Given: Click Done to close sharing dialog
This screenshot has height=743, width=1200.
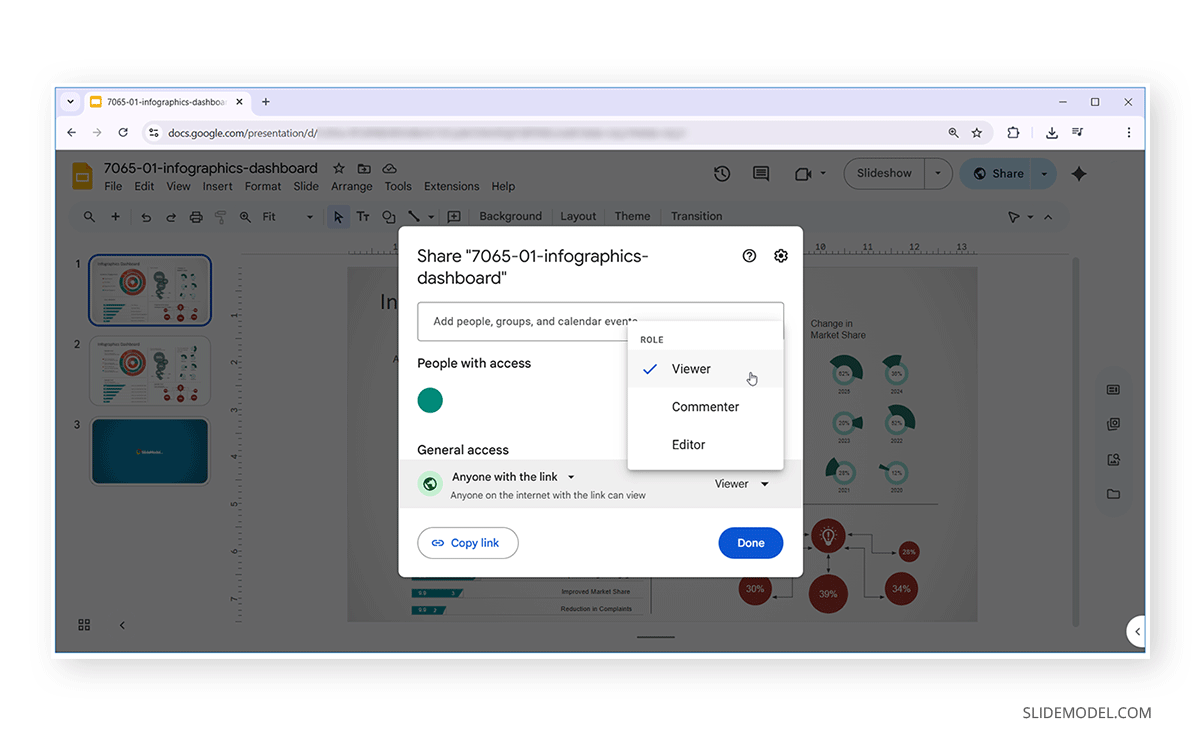Looking at the screenshot, I should [750, 542].
